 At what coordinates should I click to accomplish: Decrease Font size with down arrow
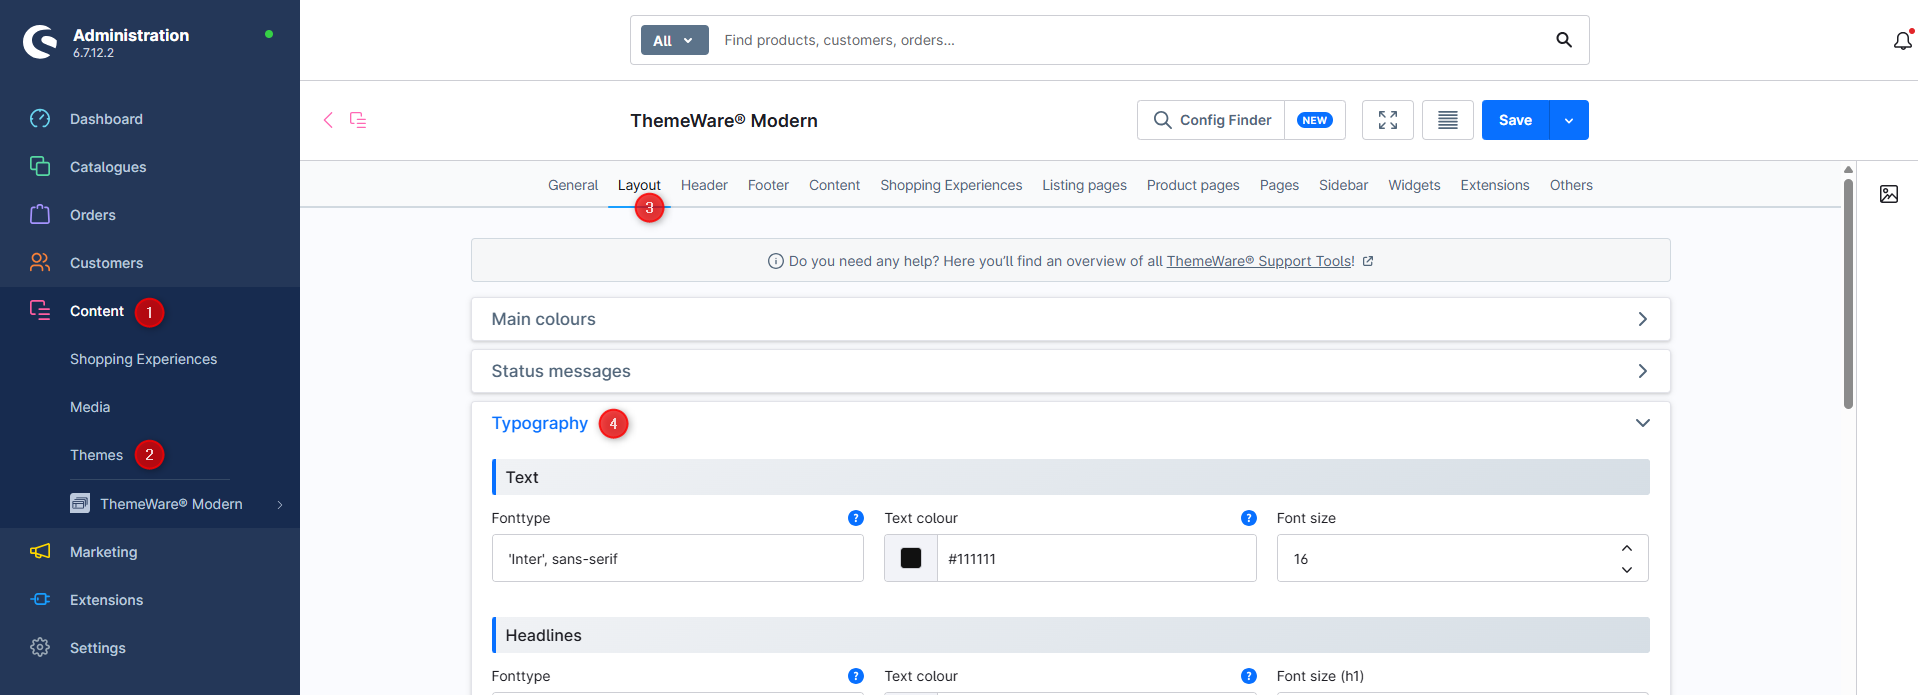pos(1627,570)
